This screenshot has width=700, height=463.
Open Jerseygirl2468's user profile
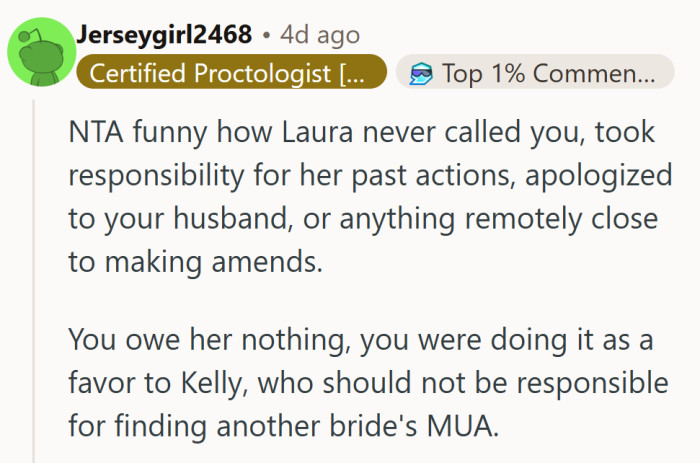click(x=164, y=35)
